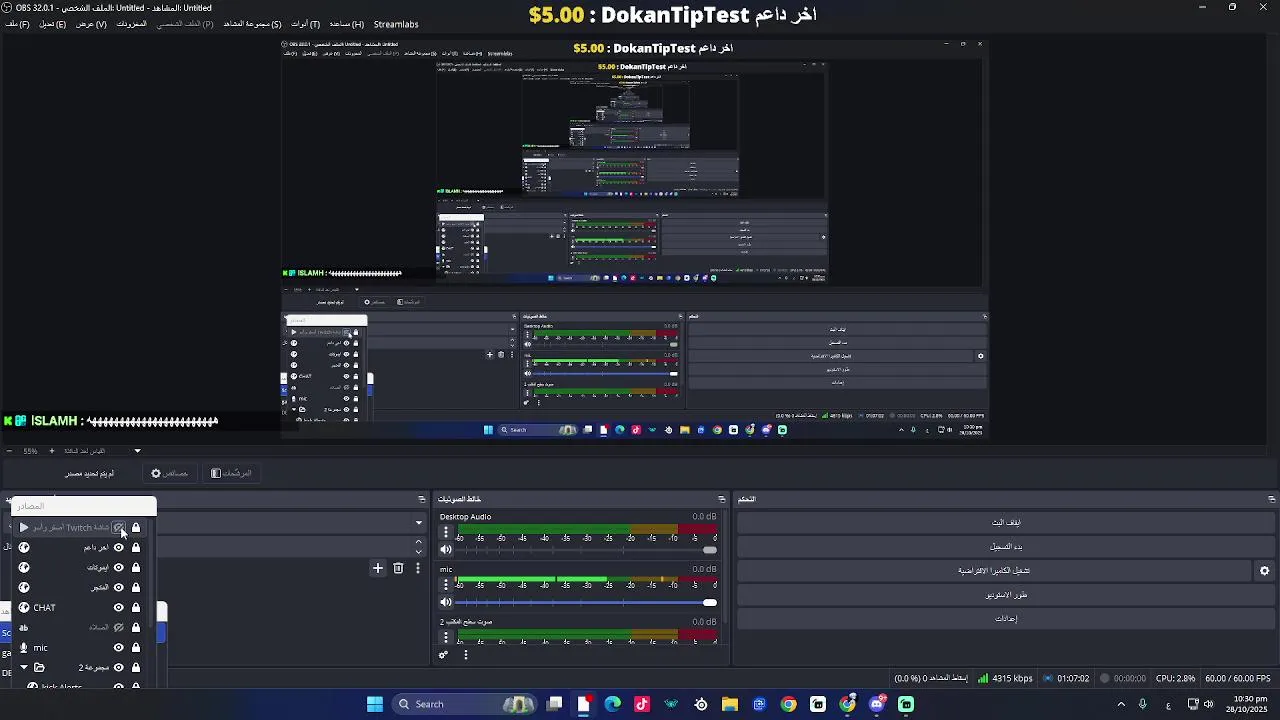The image size is (1280, 720).
Task: Mute Desktop Audio speaker icon
Action: [446, 549]
